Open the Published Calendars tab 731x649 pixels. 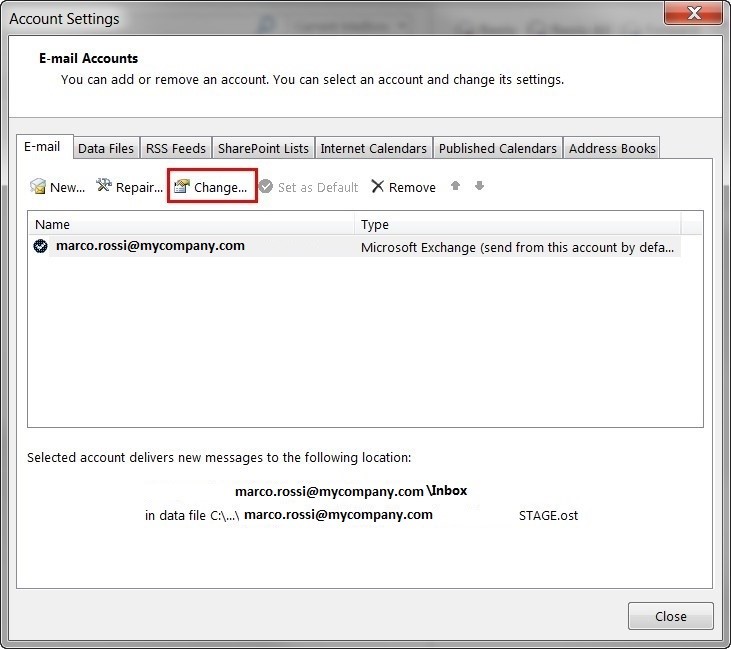[x=497, y=148]
